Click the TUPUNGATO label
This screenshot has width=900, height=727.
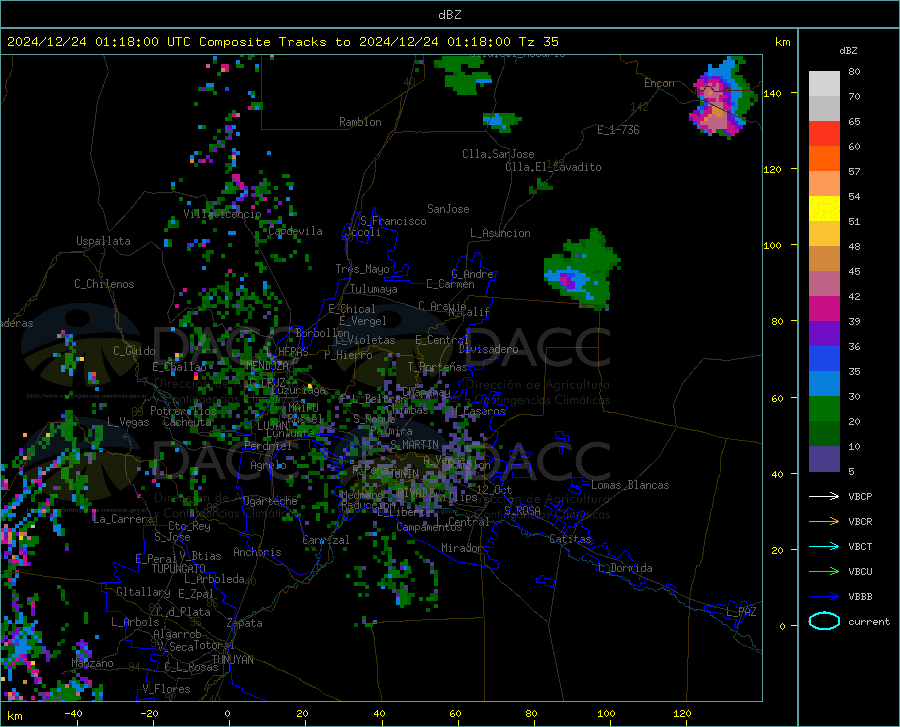[x=179, y=569]
